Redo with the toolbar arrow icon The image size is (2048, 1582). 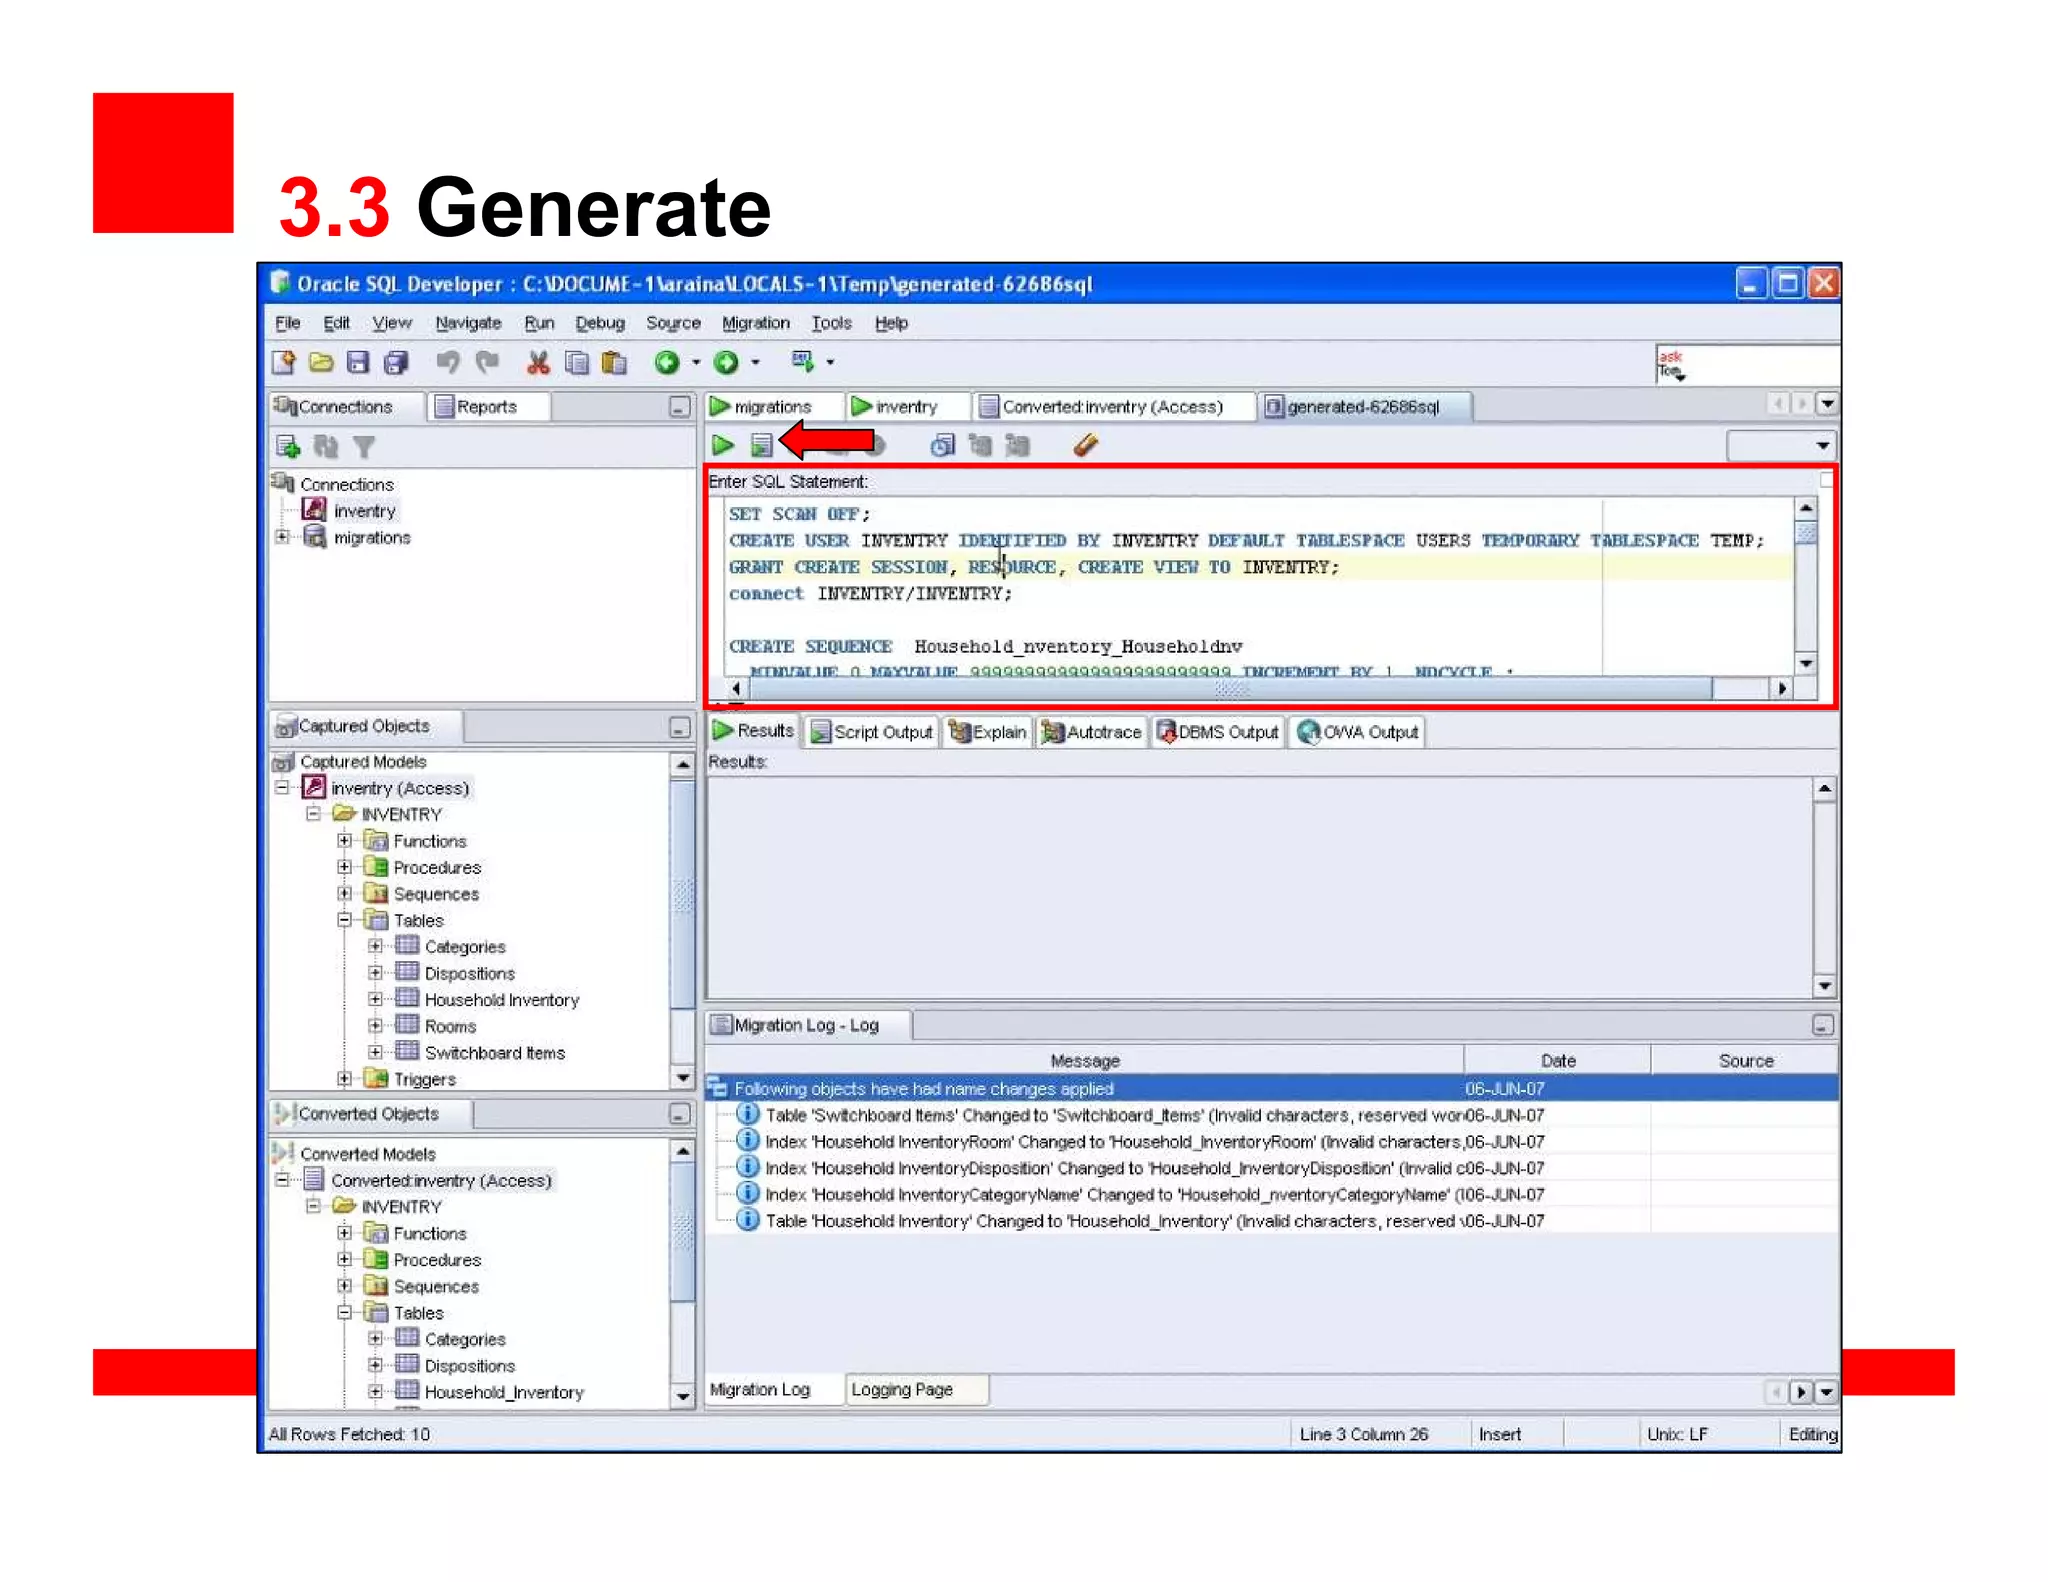(487, 363)
